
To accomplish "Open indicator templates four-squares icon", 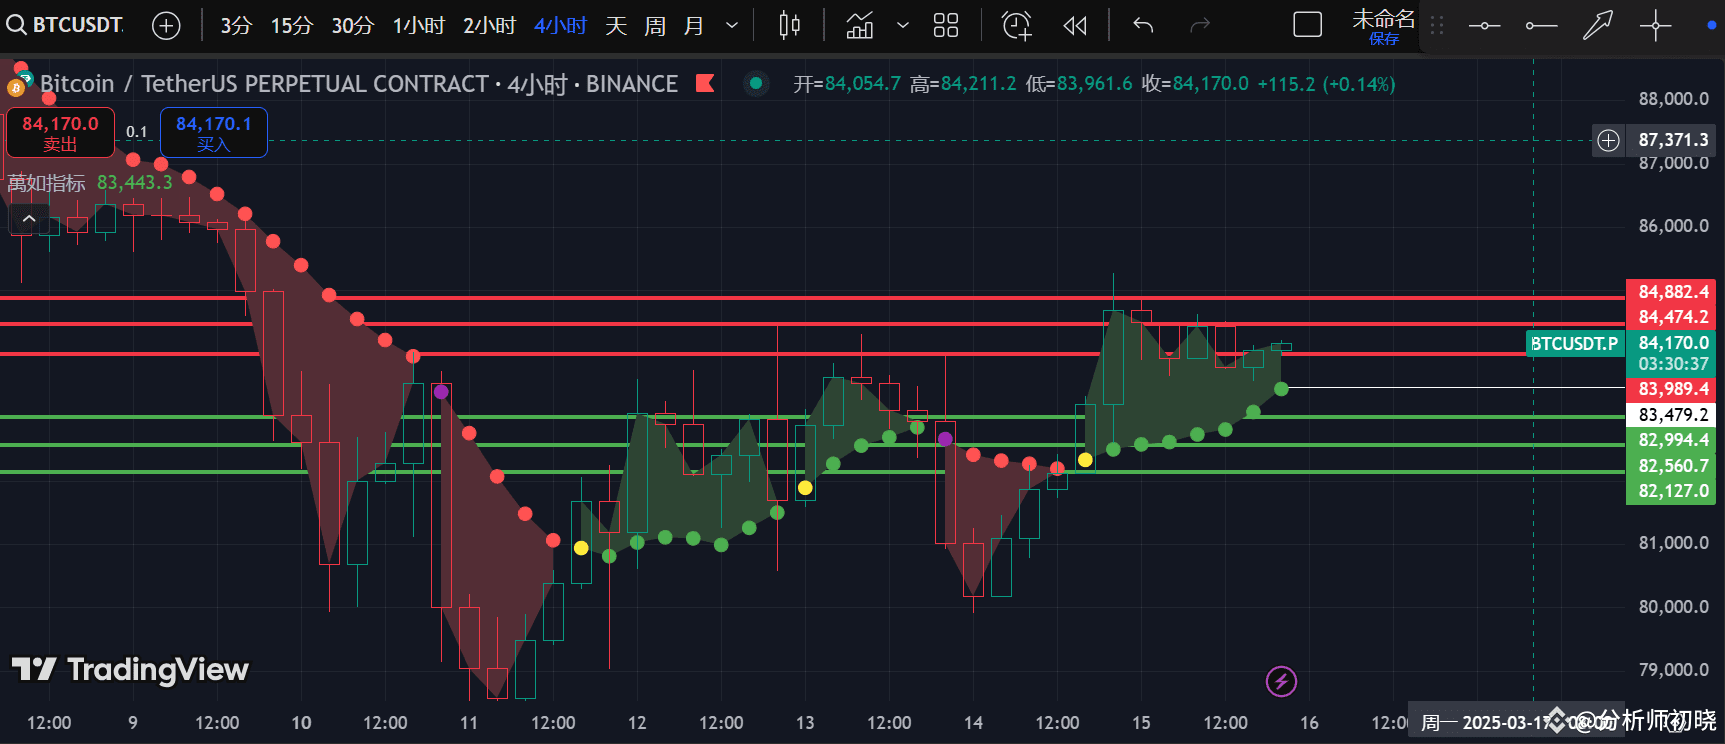I will (x=946, y=26).
